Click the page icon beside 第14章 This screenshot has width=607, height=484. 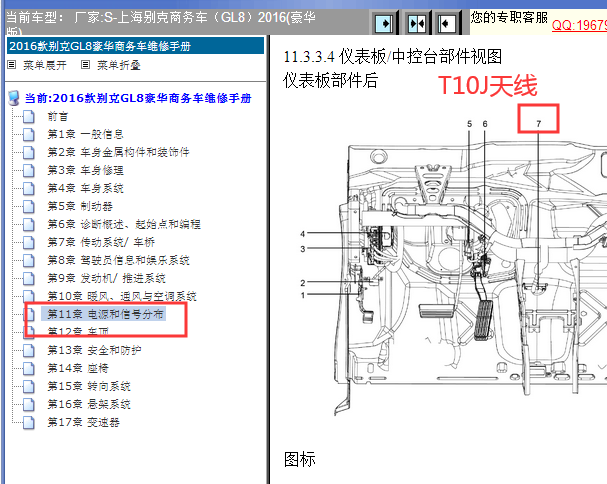[x=29, y=368]
